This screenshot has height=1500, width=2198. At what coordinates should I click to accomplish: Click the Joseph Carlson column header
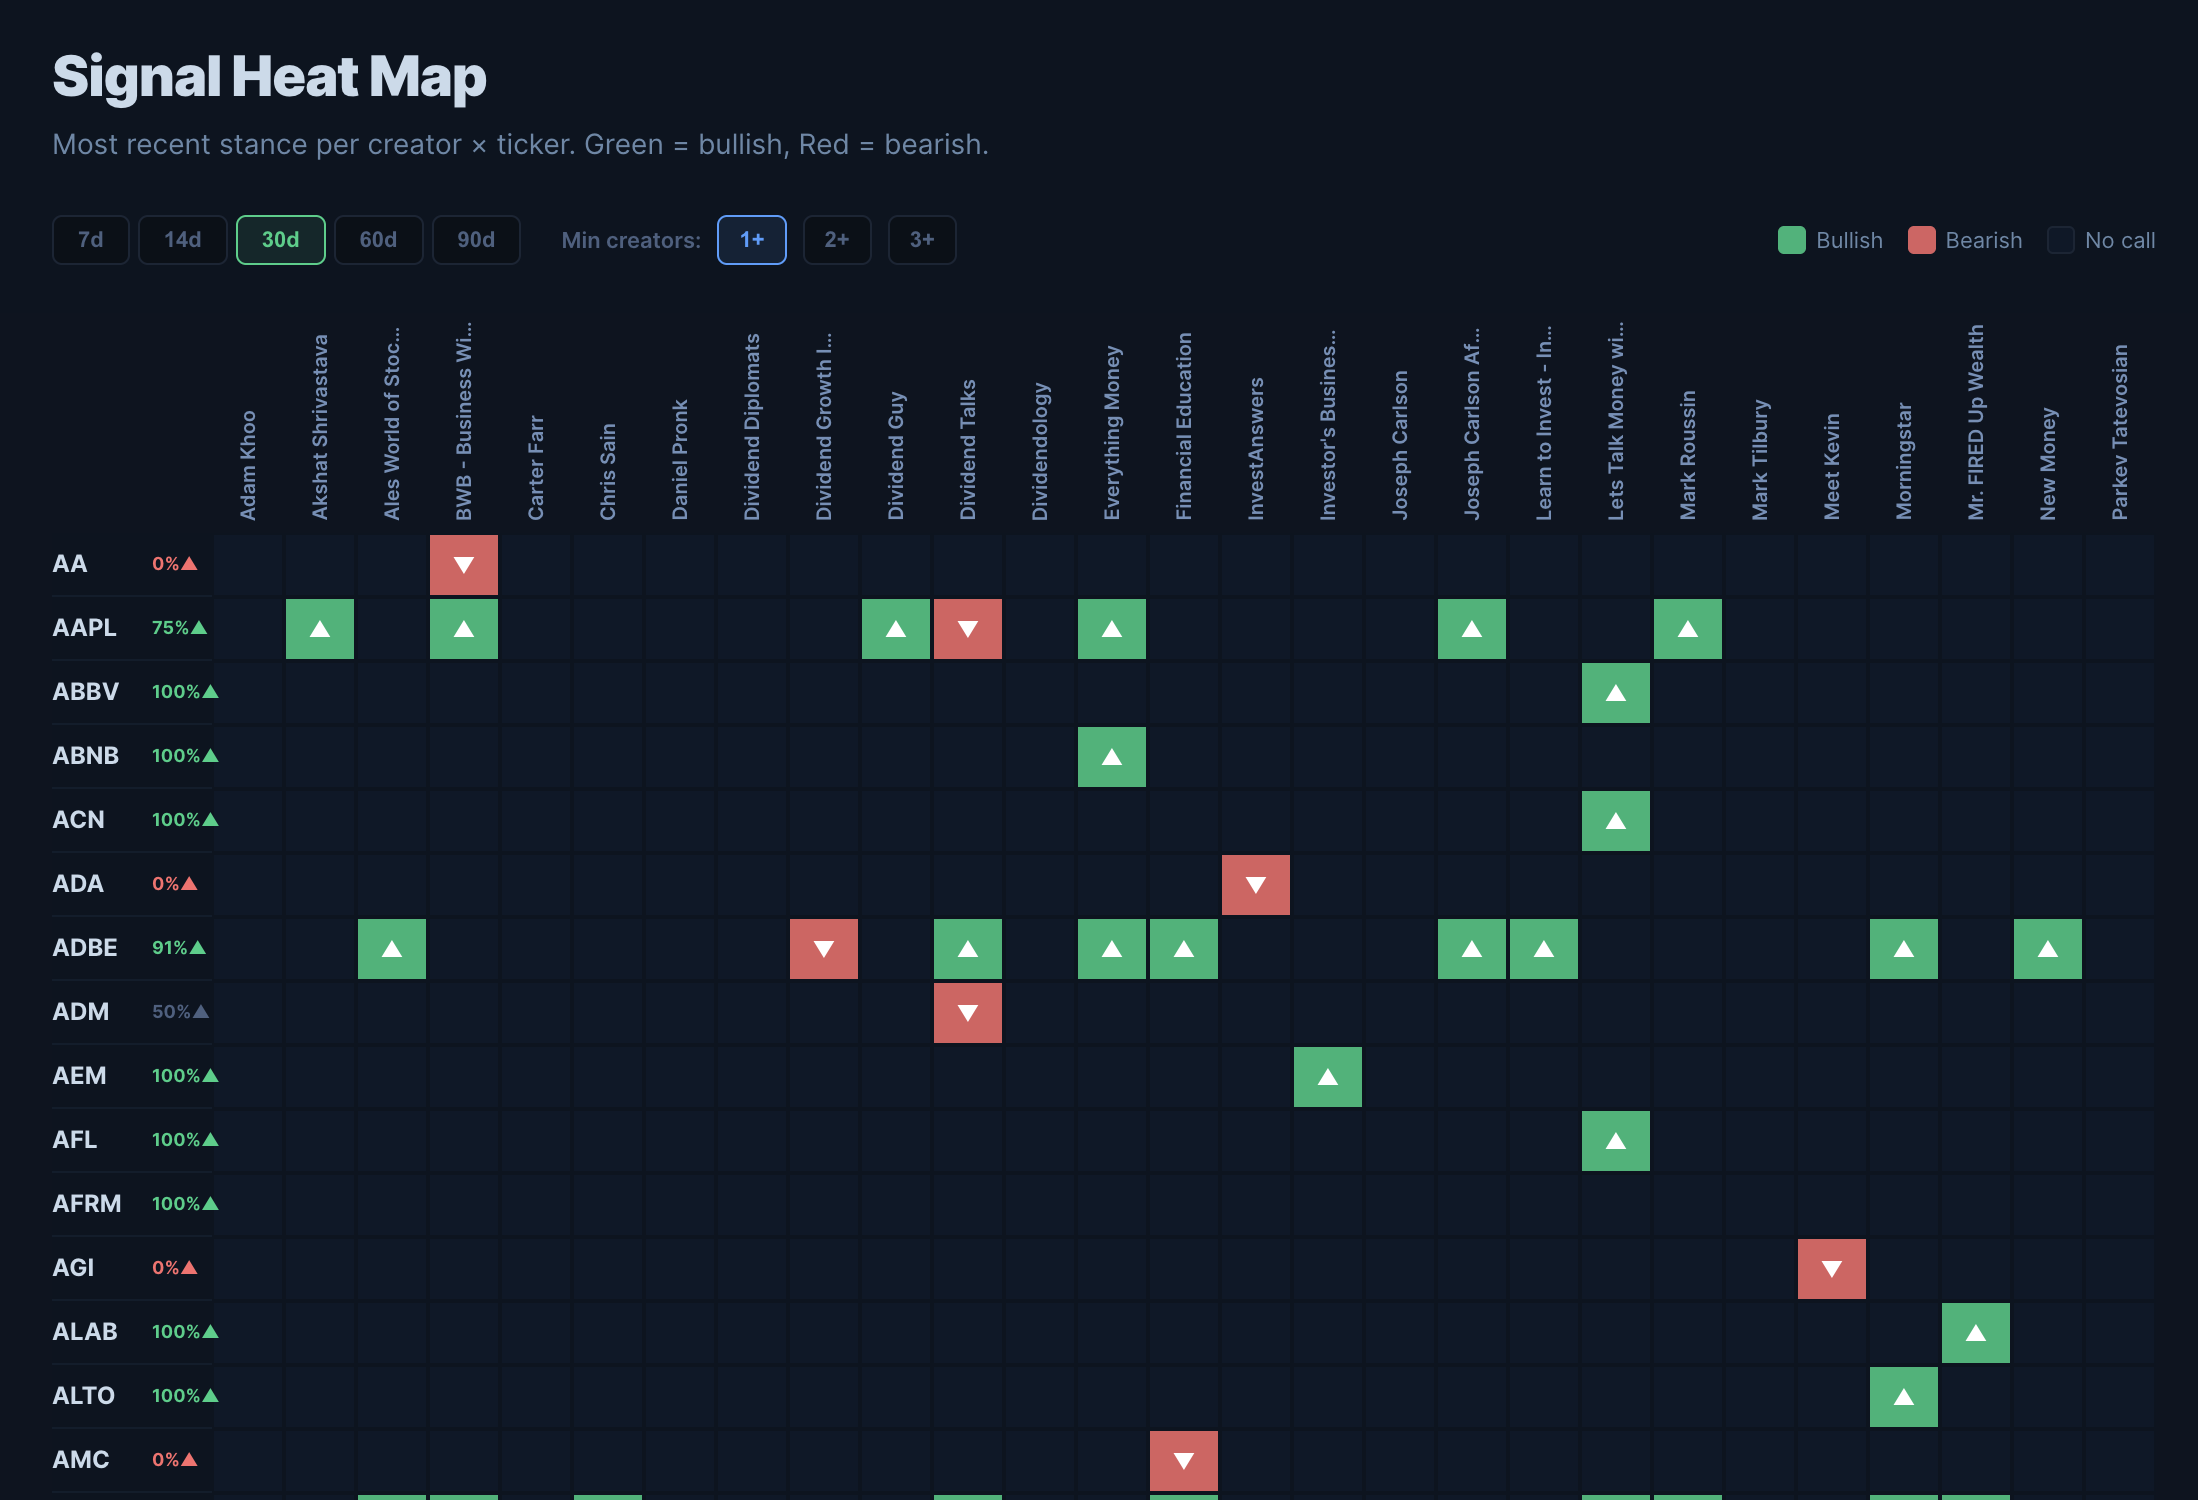pos(1400,445)
